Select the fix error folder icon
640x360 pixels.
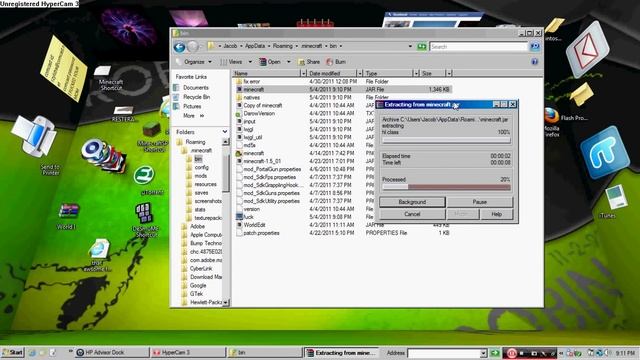(239, 81)
